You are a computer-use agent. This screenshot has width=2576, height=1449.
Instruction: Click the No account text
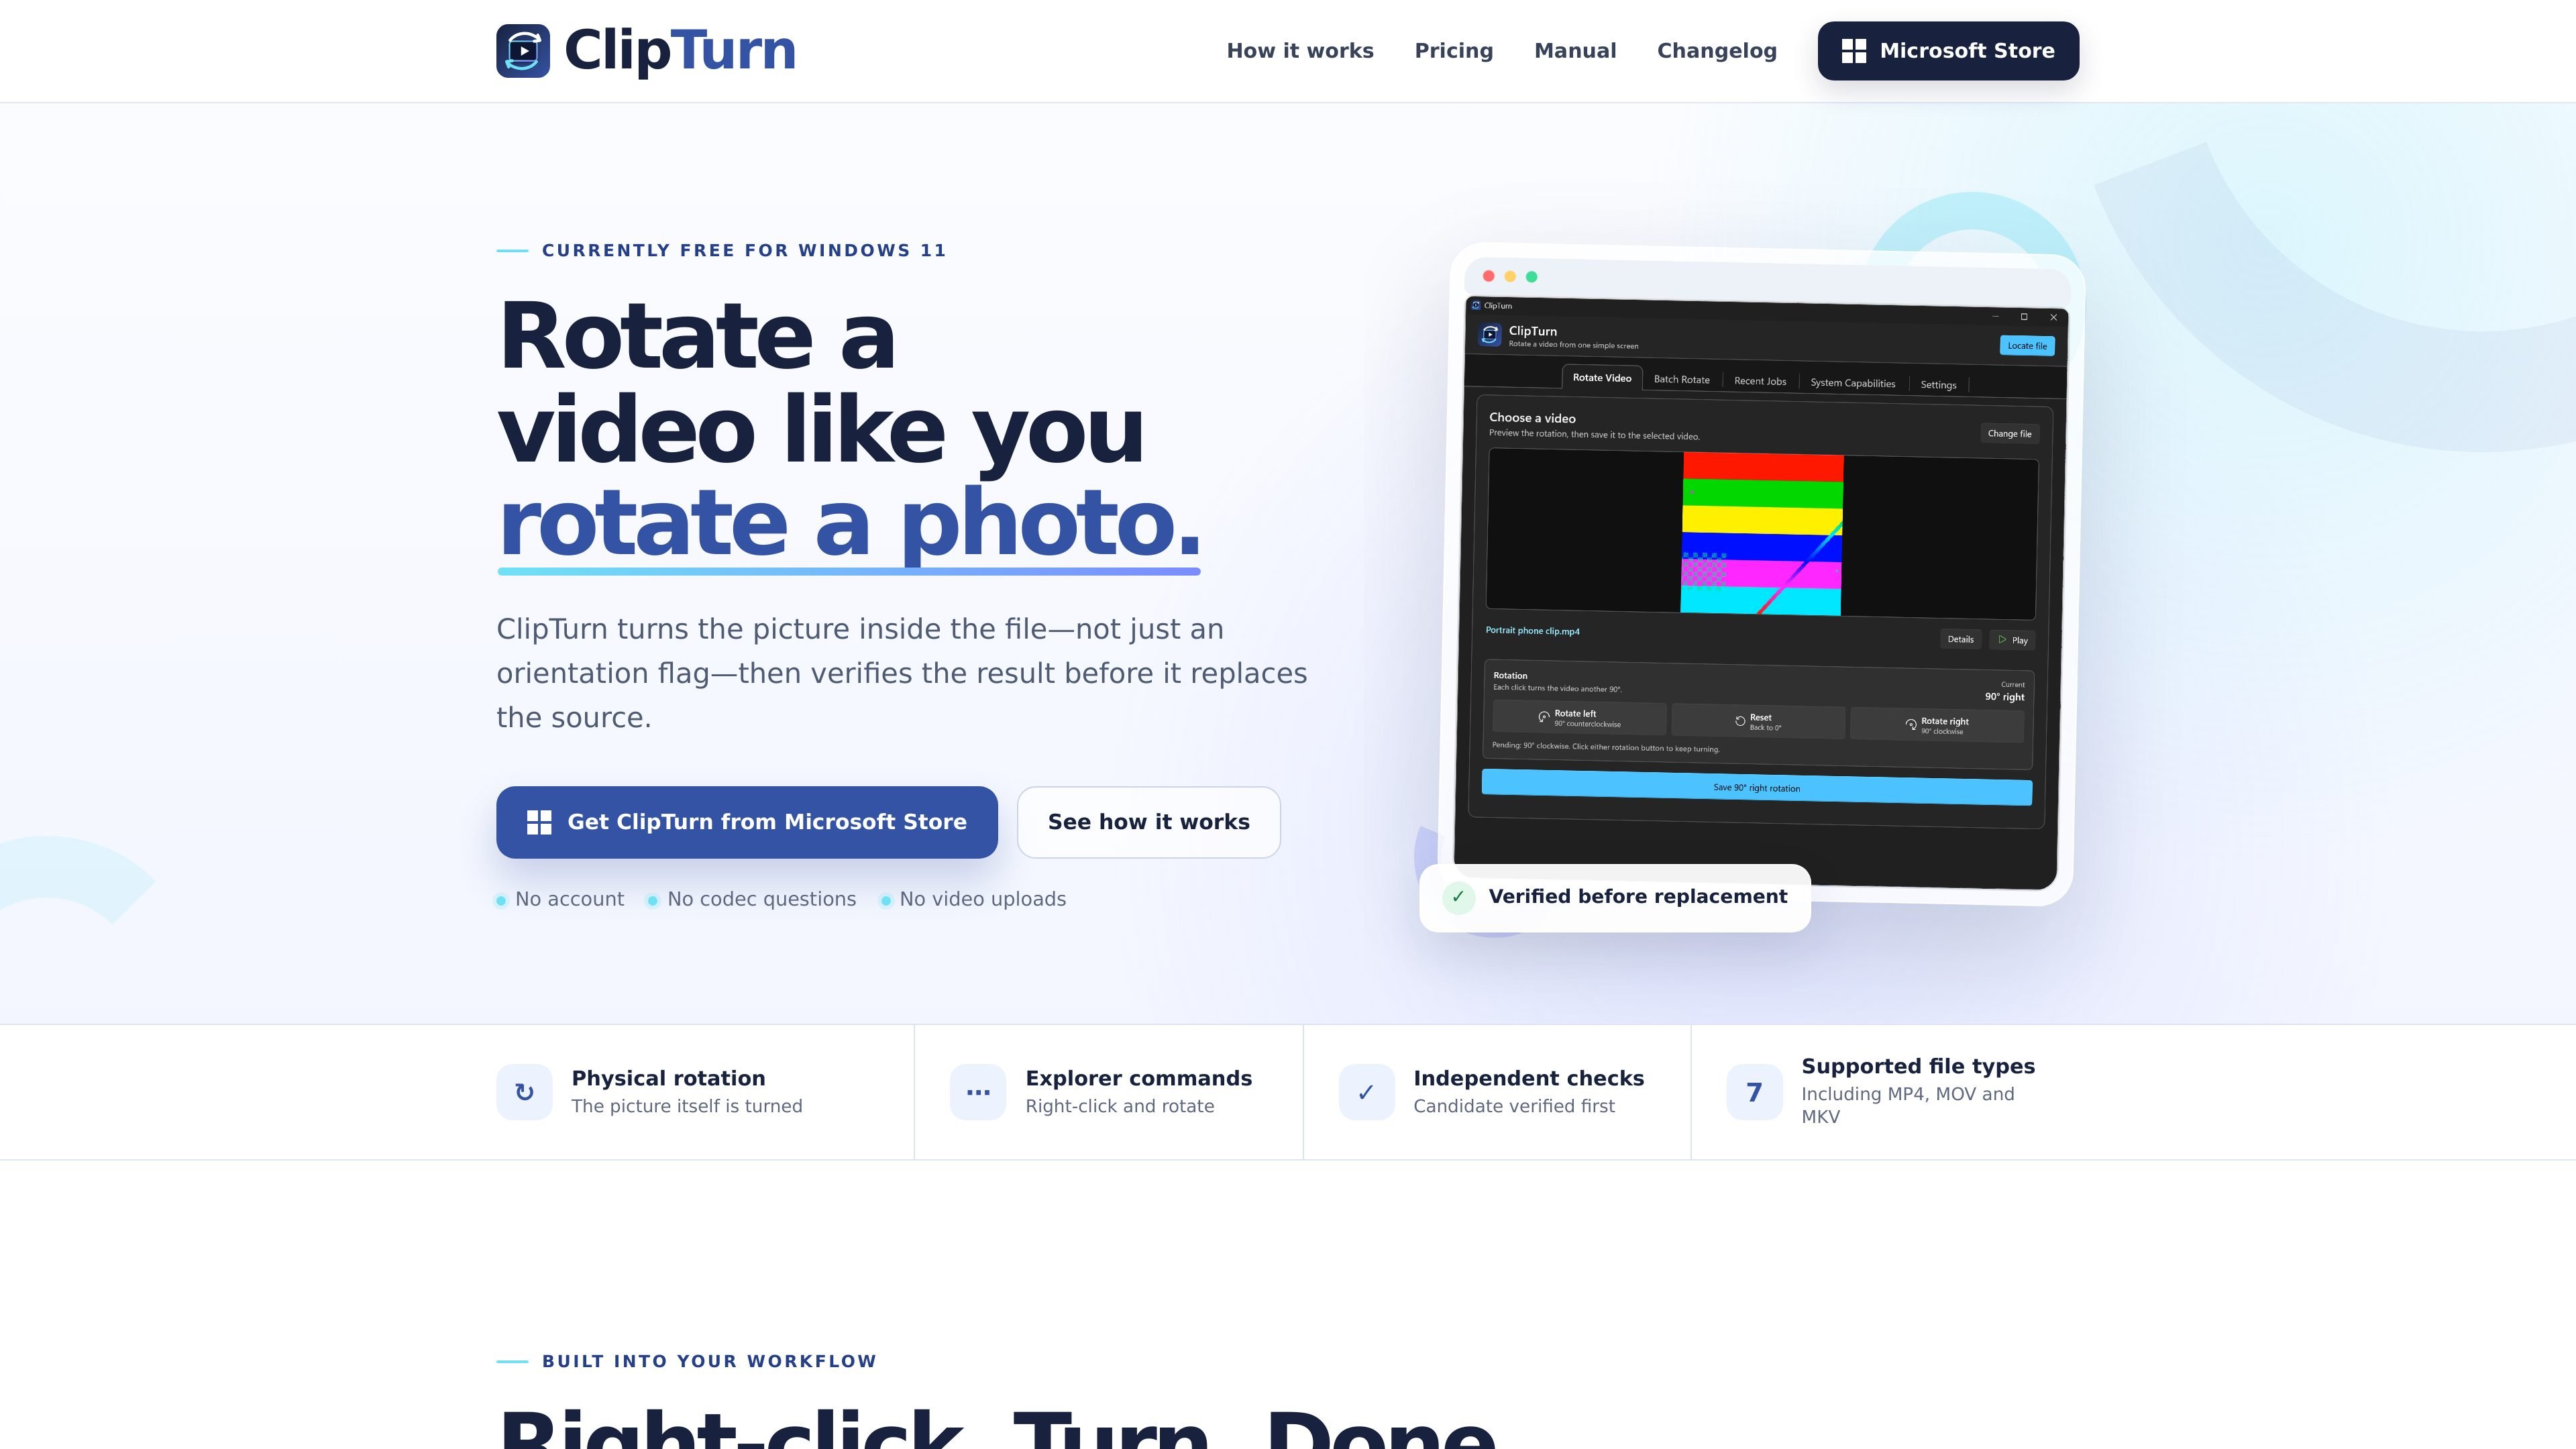569,899
